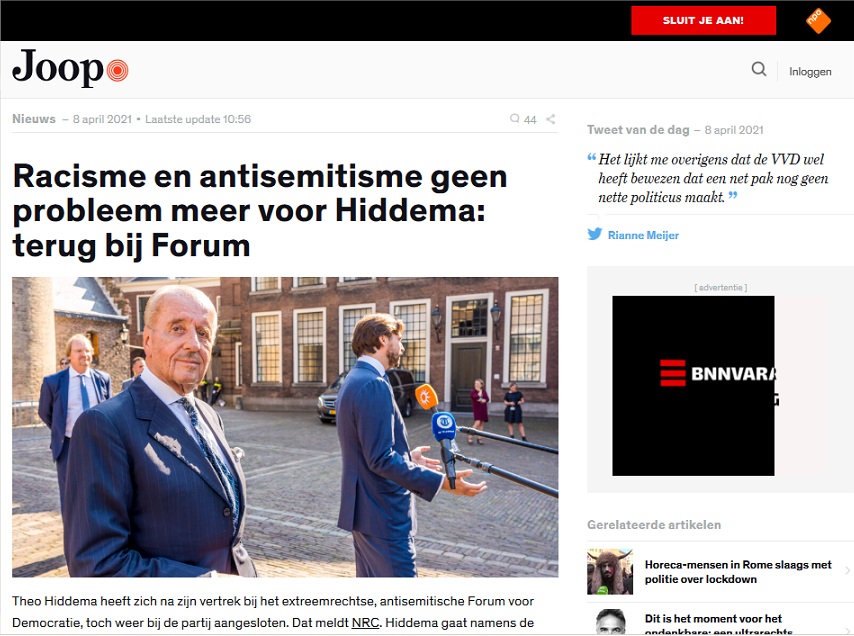Screen dimensions: 854x636
Task: Open the main Hiddema article photo
Action: (285, 427)
